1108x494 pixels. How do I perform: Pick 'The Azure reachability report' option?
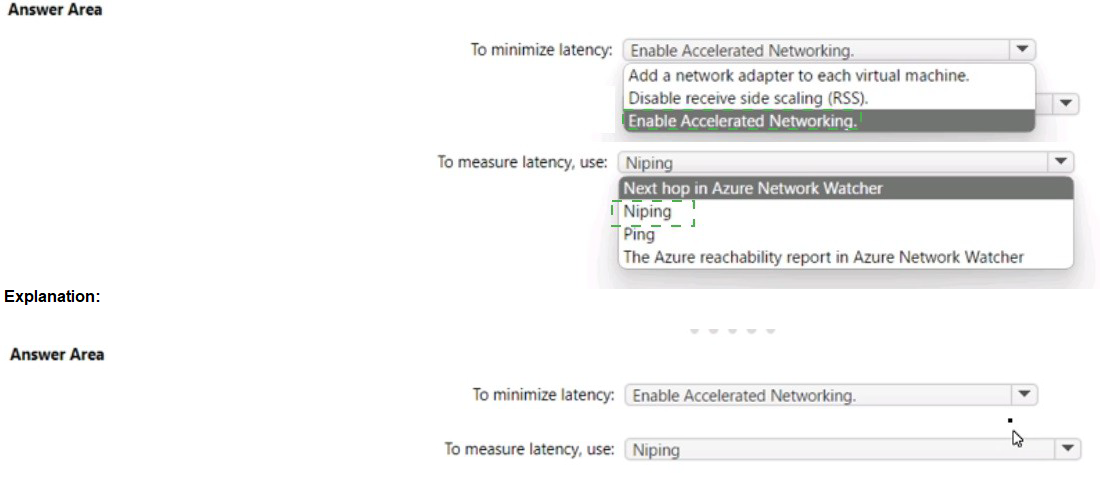tap(823, 258)
